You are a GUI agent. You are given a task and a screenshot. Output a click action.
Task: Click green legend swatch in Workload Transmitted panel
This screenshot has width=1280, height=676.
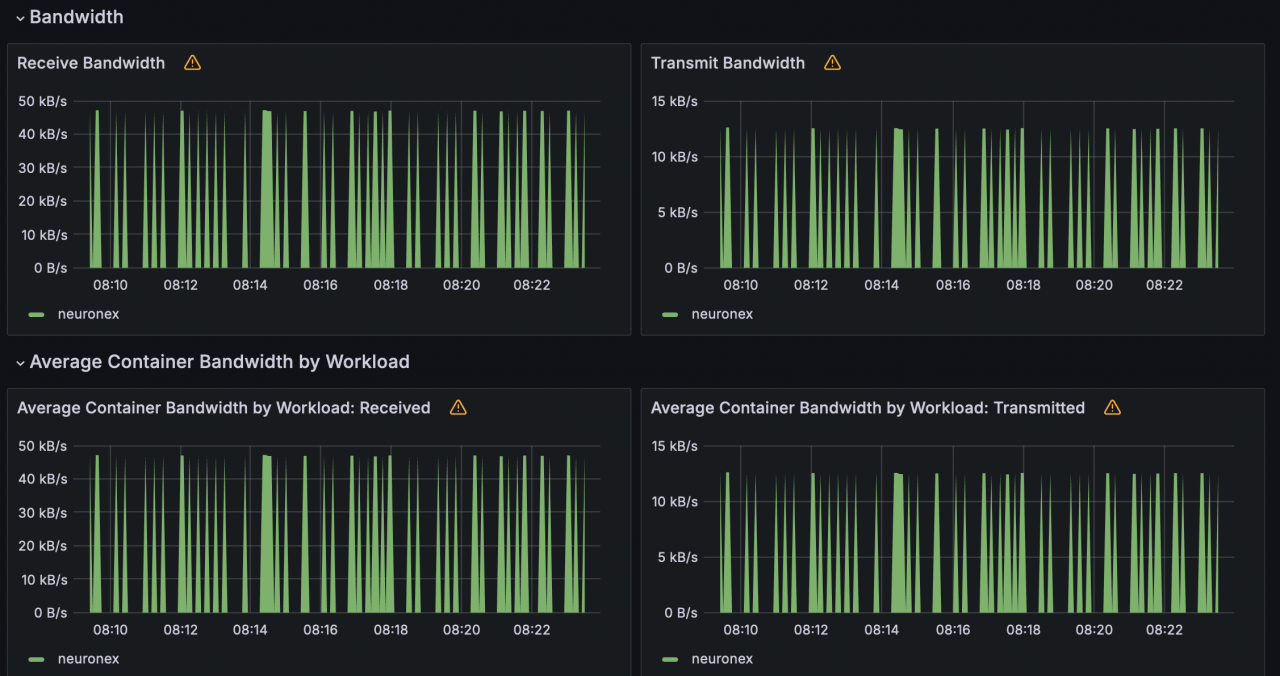tap(670, 659)
